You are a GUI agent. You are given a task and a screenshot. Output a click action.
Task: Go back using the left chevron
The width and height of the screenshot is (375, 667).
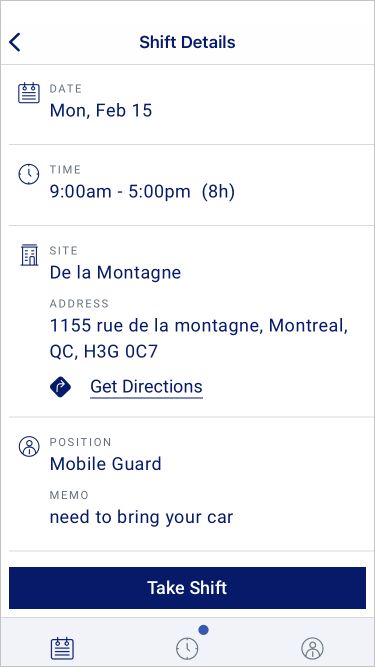(x=14, y=43)
